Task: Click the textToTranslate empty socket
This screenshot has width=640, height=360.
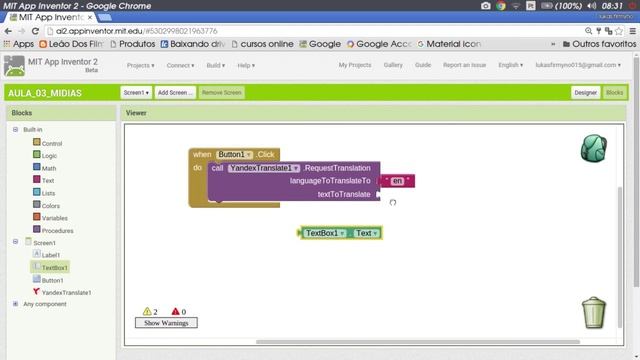Action: [x=378, y=195]
